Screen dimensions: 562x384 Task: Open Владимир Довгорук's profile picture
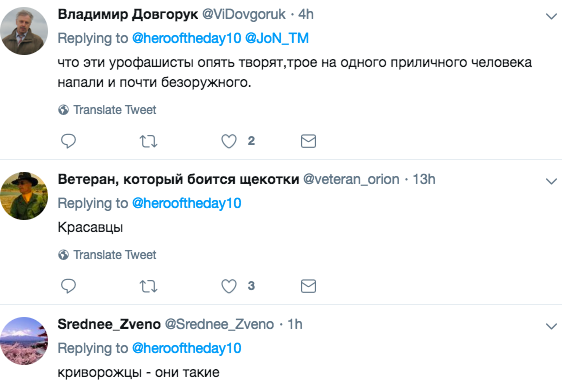tap(24, 31)
